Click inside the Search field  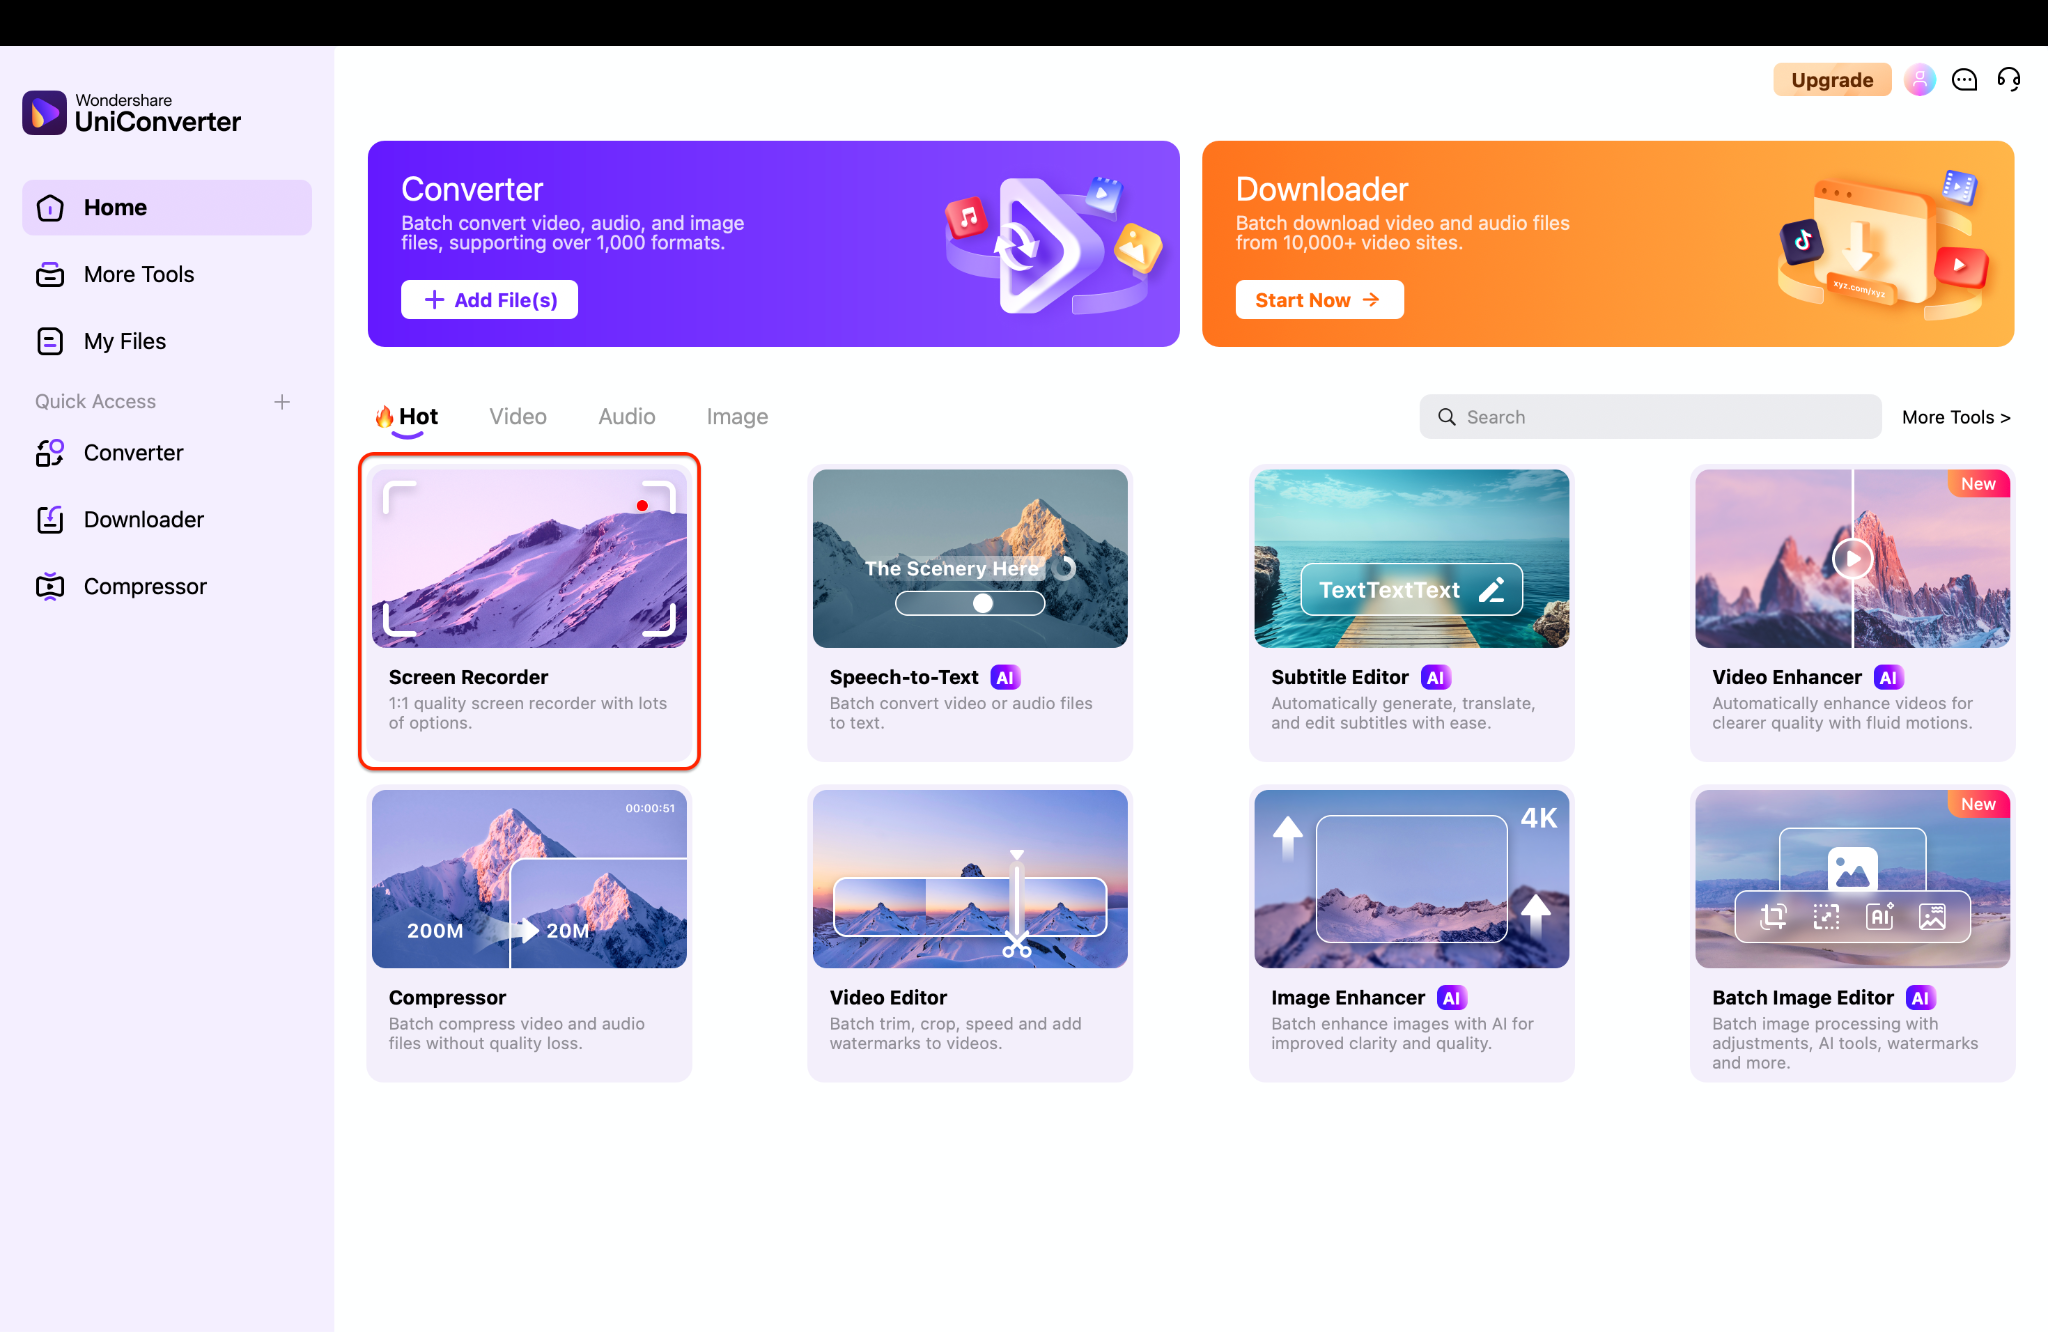tap(1650, 416)
